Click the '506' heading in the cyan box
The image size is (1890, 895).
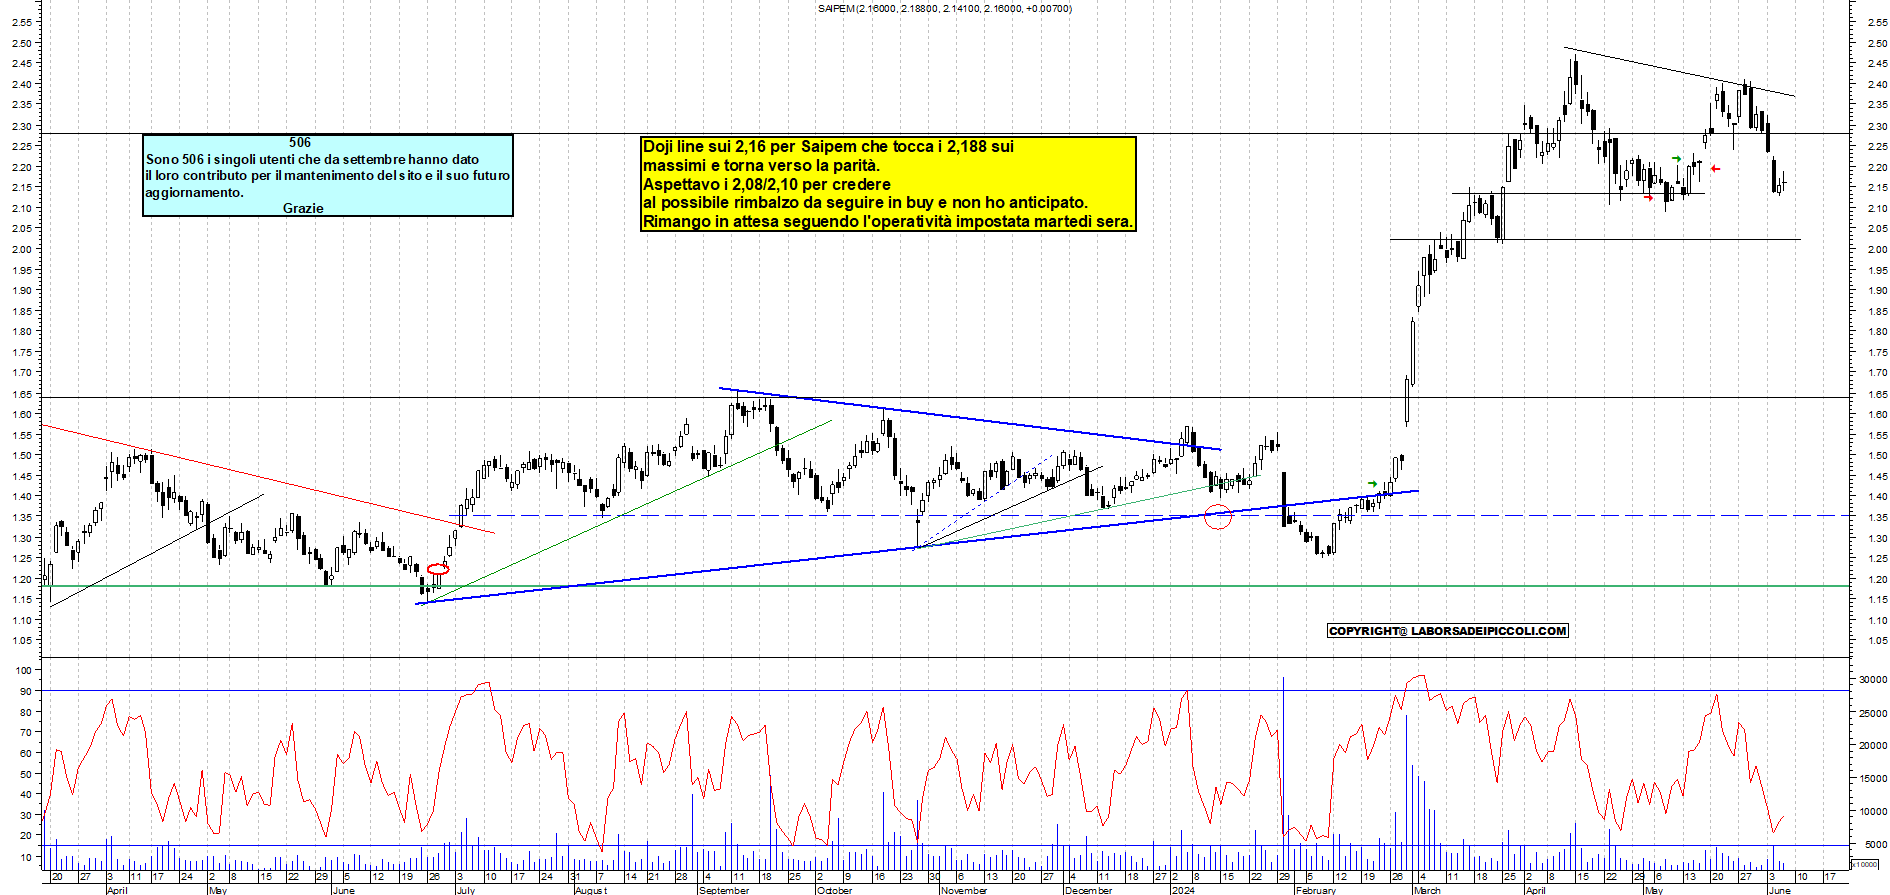[300, 143]
